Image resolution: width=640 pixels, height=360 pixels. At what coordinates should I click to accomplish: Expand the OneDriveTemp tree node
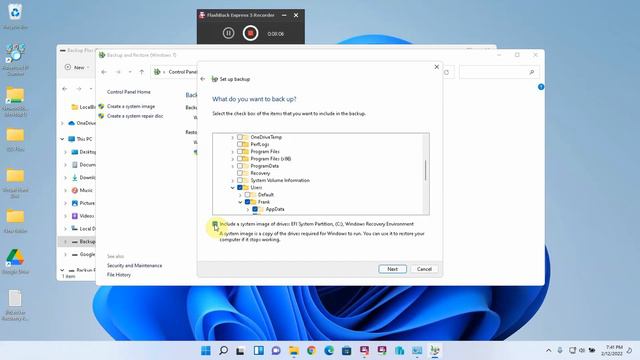(233, 138)
